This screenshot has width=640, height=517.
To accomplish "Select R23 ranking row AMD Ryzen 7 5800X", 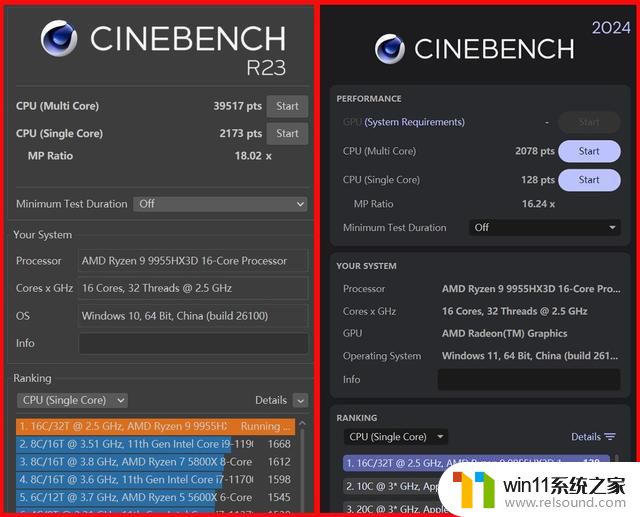I will tap(156, 462).
